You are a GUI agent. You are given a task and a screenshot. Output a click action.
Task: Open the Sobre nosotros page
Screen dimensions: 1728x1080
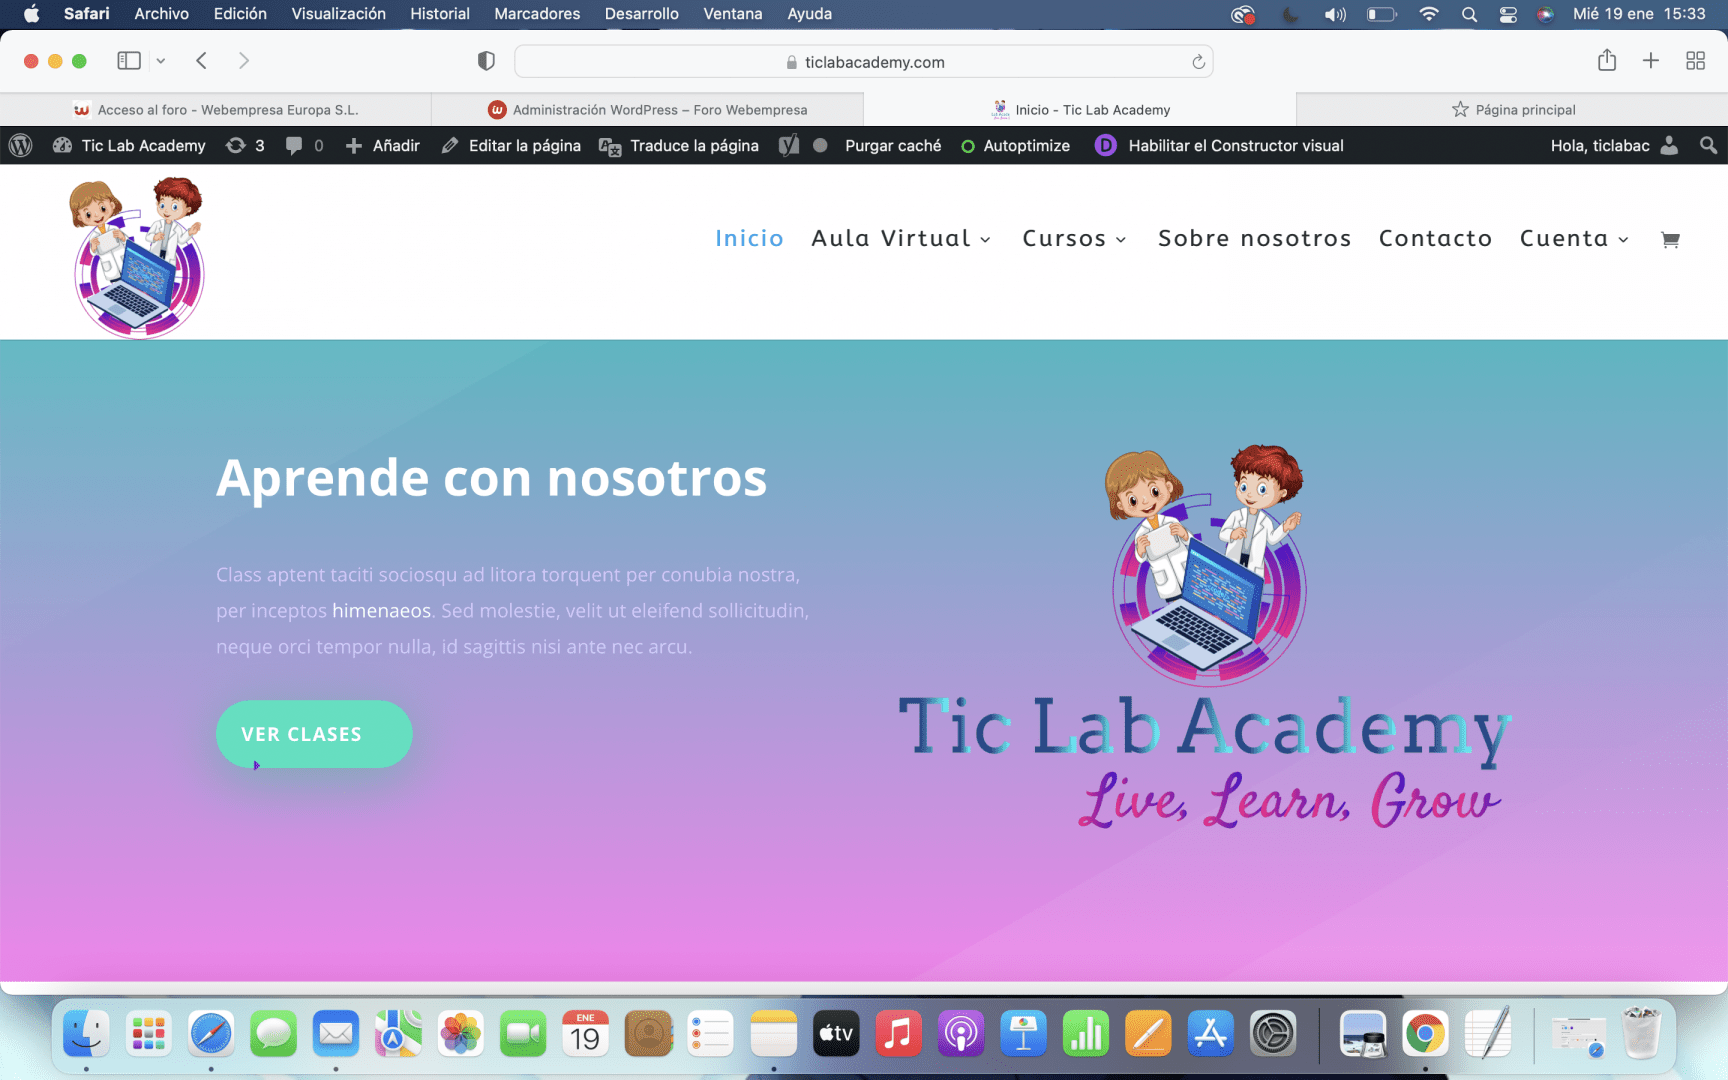pos(1255,238)
